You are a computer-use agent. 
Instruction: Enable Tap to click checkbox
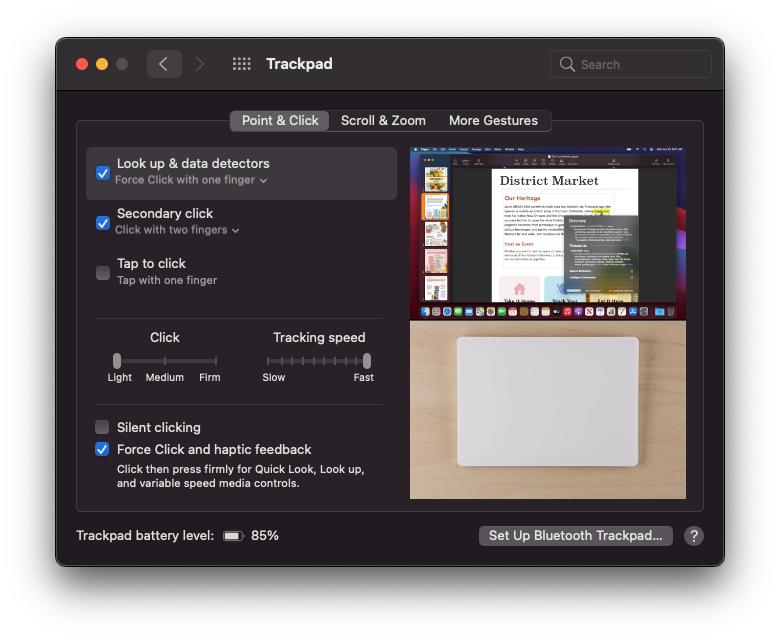[103, 273]
